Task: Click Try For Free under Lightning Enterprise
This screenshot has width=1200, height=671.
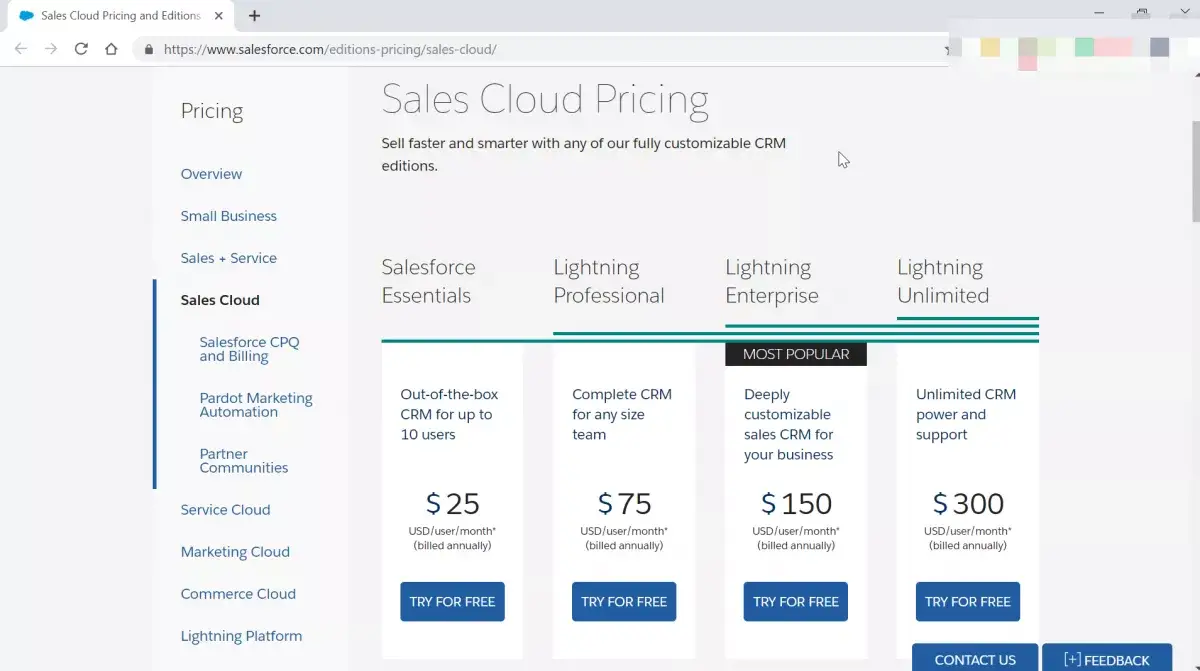Action: pos(796,602)
